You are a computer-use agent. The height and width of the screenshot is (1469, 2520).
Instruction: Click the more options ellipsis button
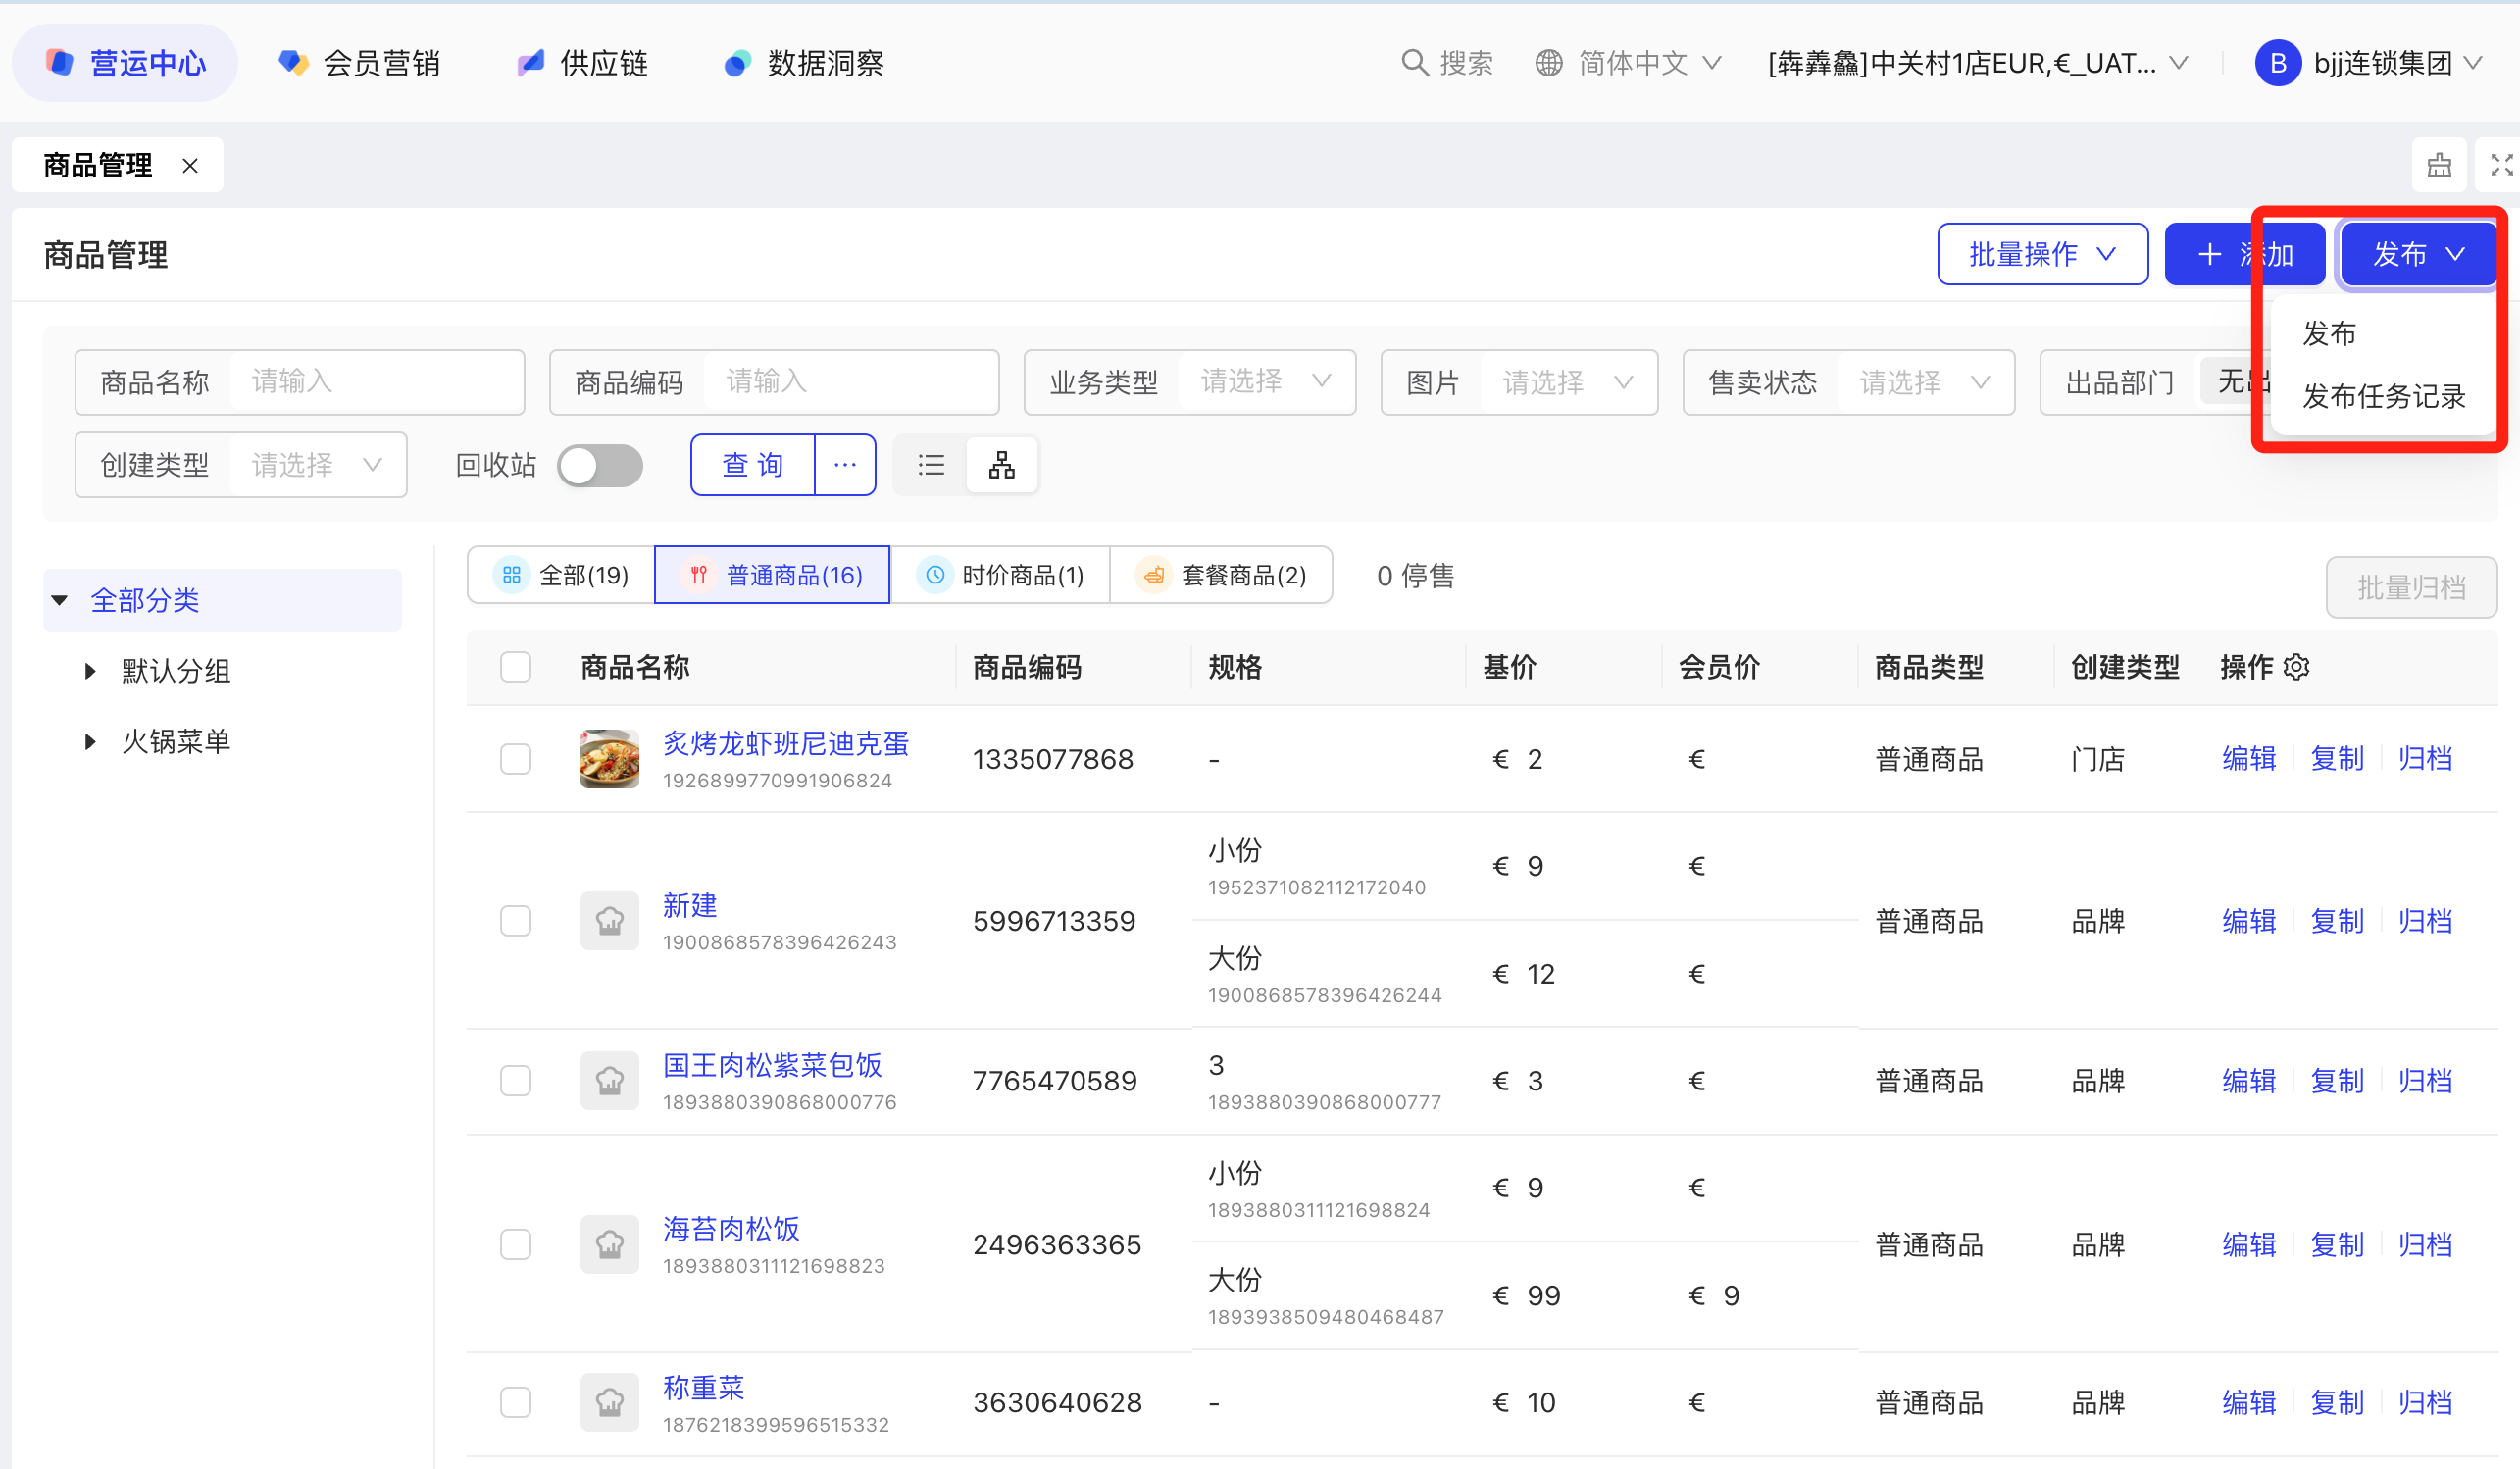coord(844,465)
